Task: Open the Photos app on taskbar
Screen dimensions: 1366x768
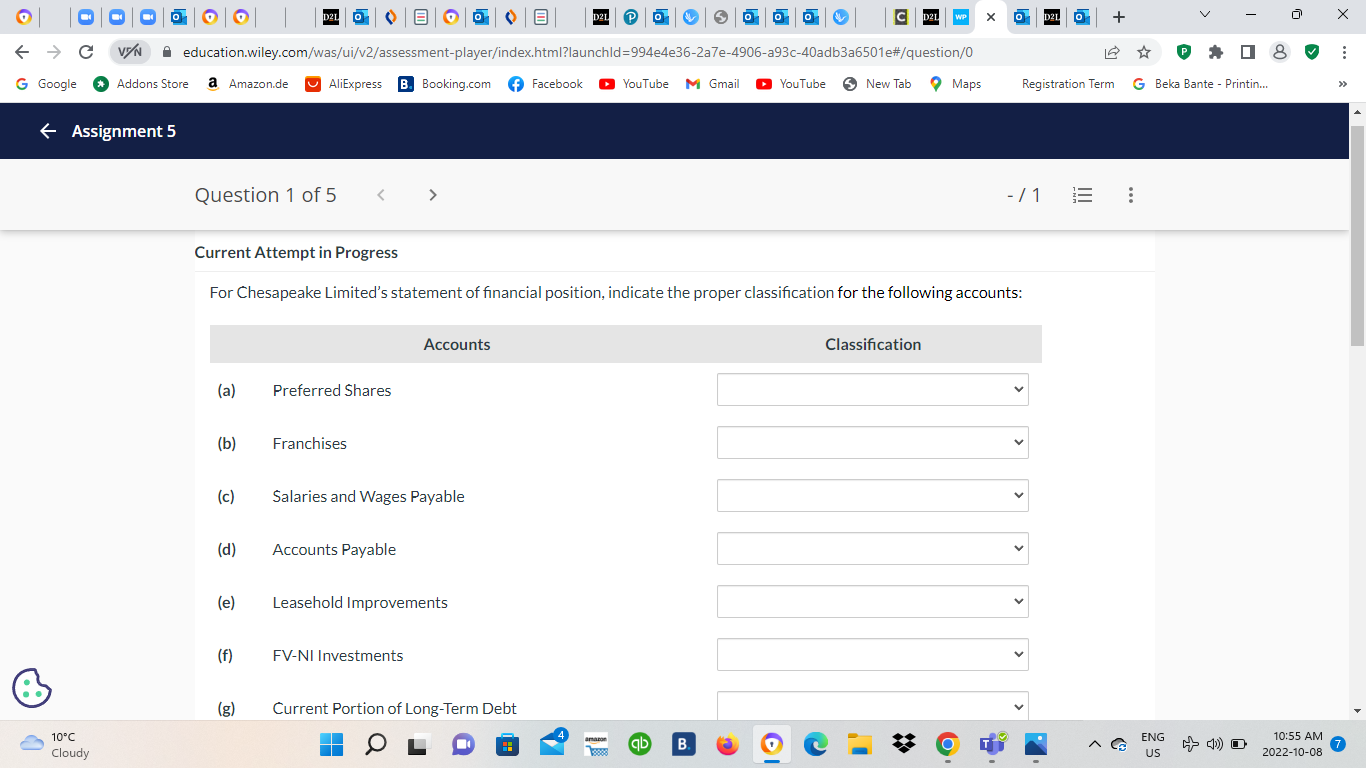Action: pos(1036,744)
